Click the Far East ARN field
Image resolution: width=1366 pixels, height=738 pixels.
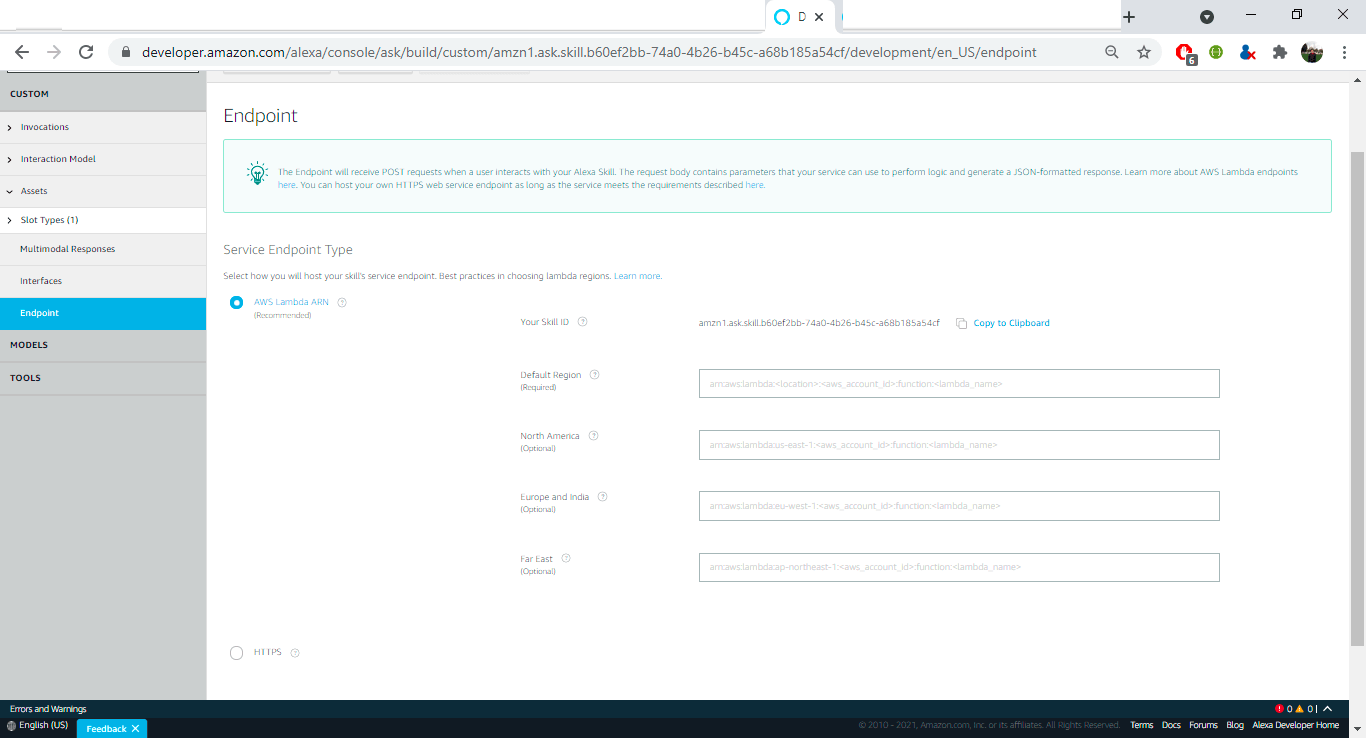(959, 567)
